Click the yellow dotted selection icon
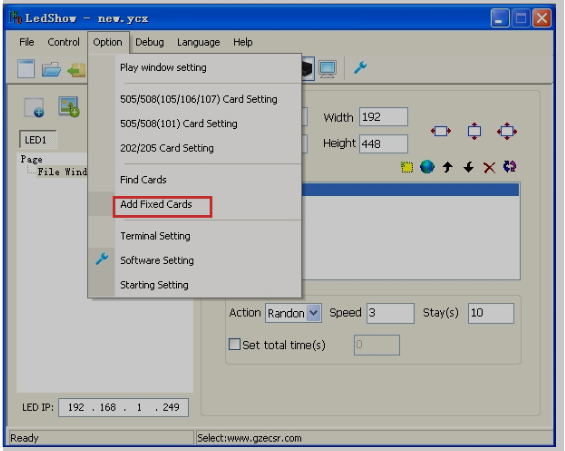This screenshot has width=565, height=451. [x=407, y=167]
